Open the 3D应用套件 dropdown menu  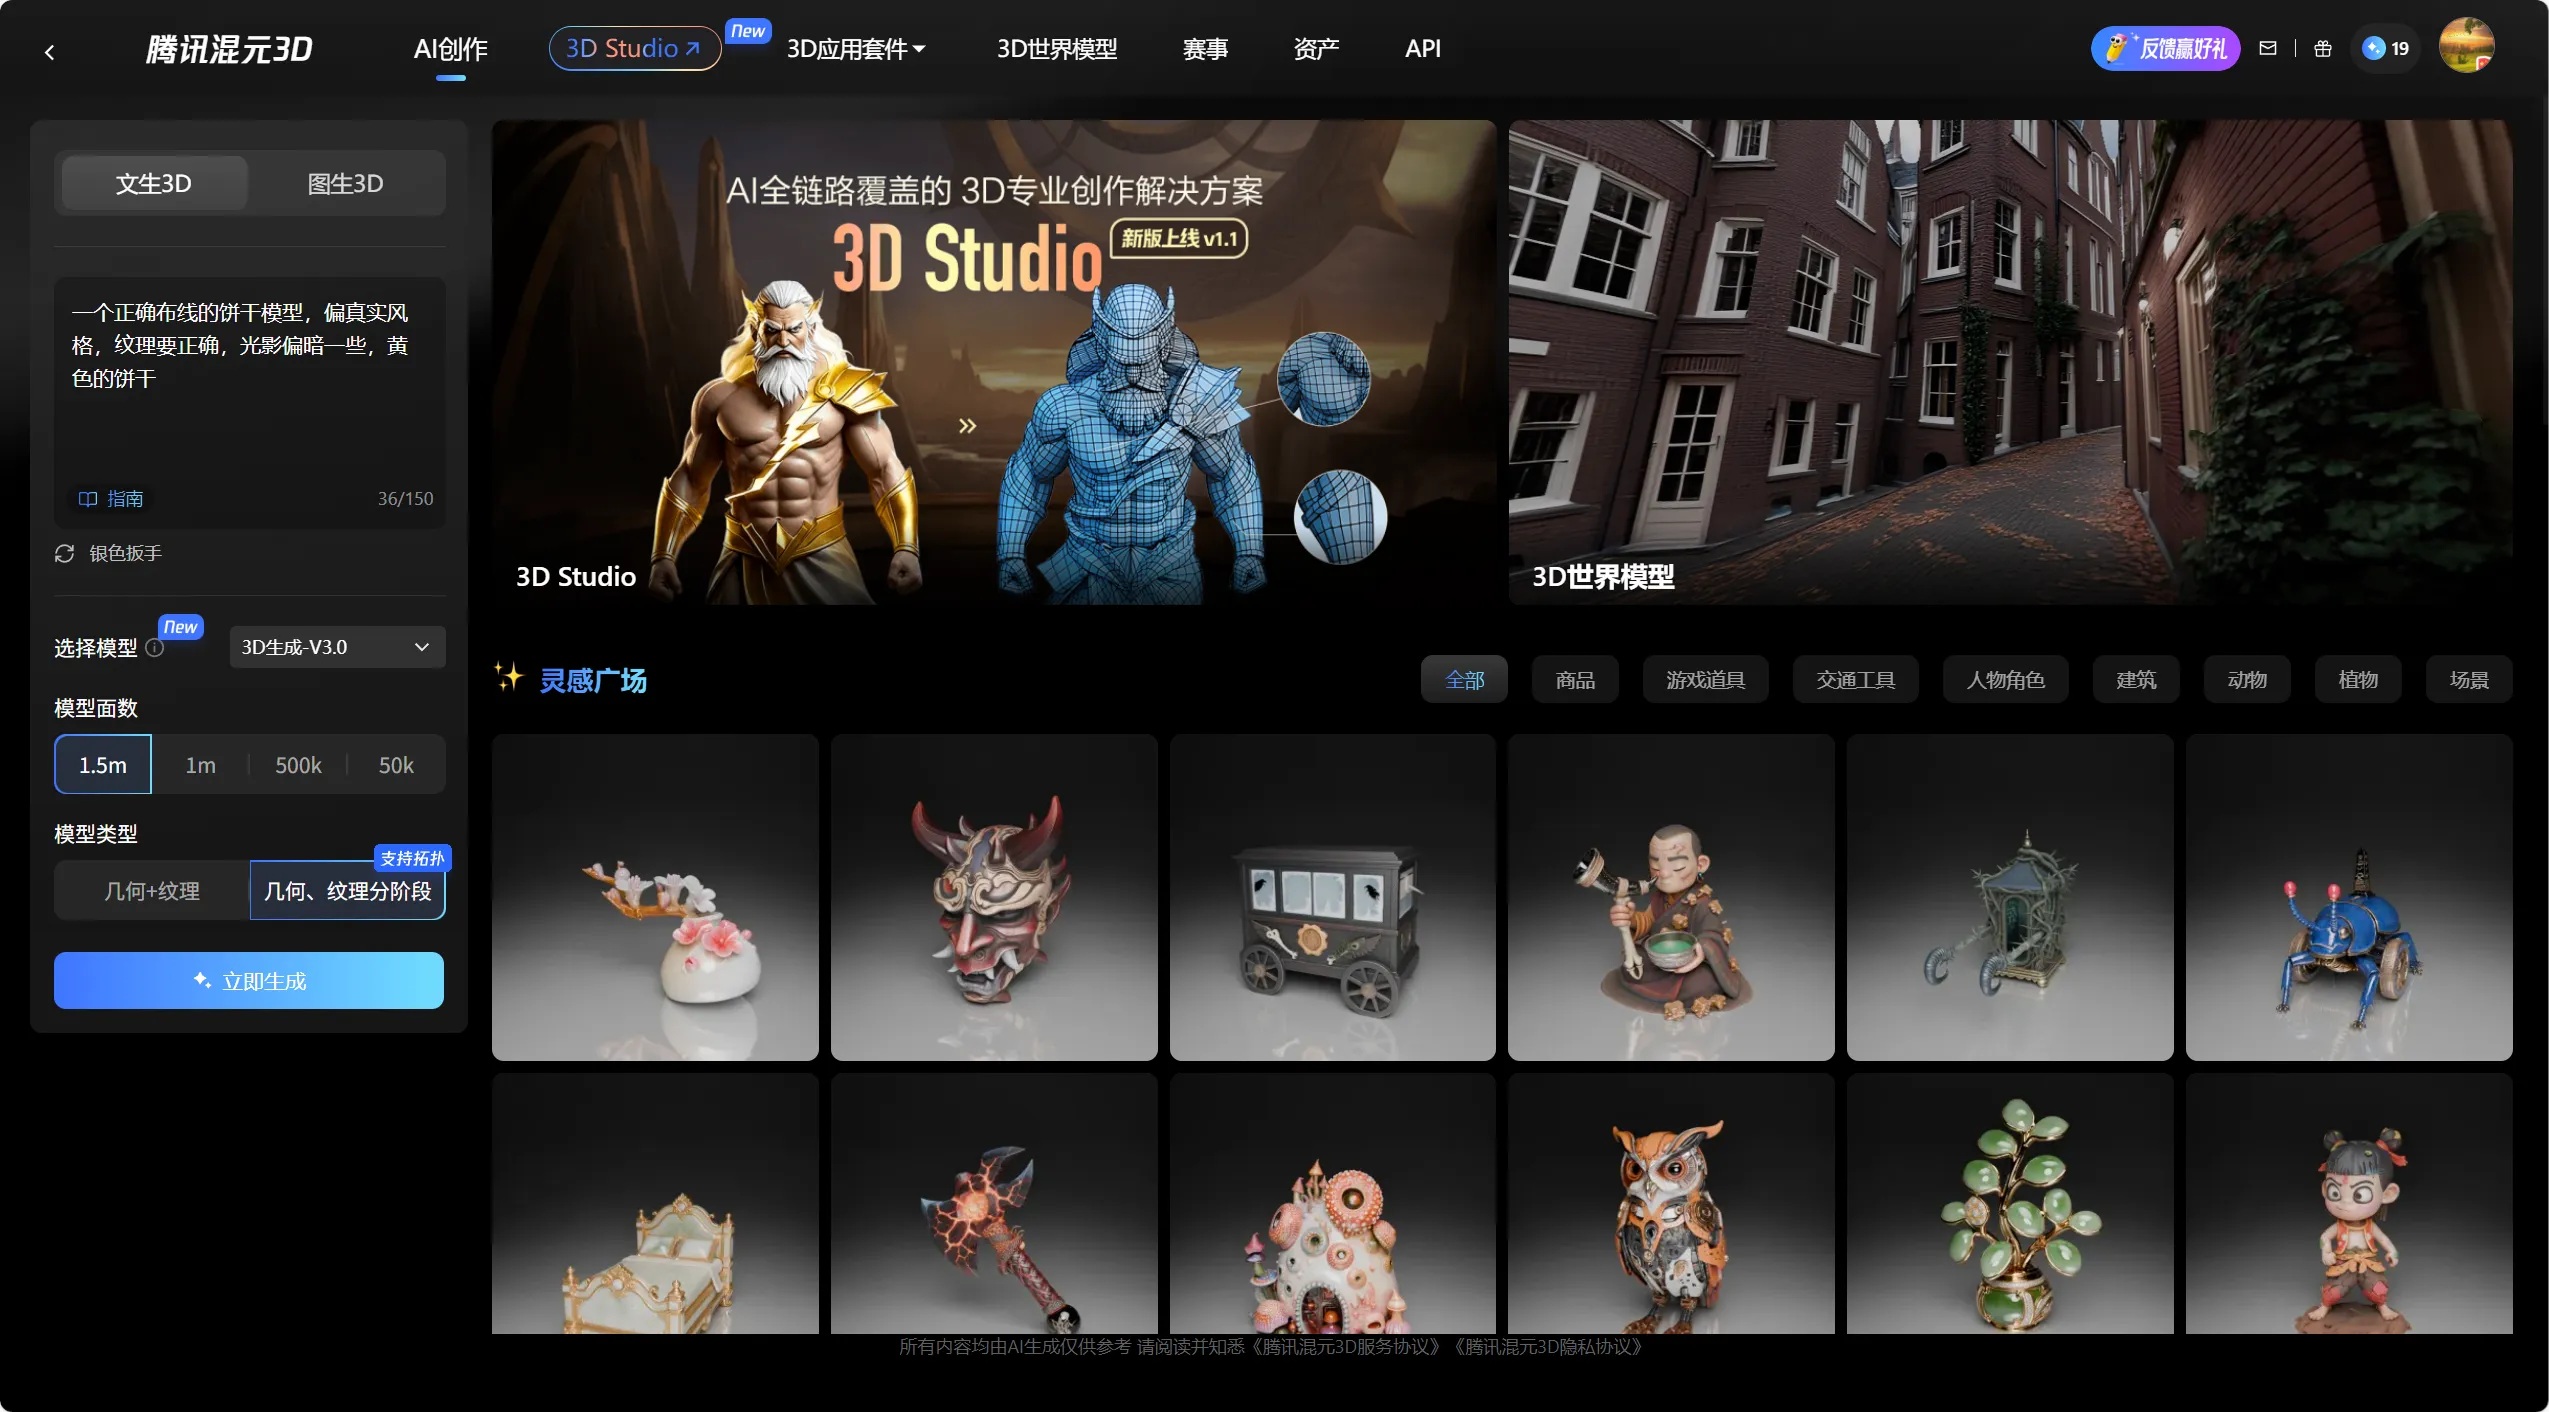point(855,48)
